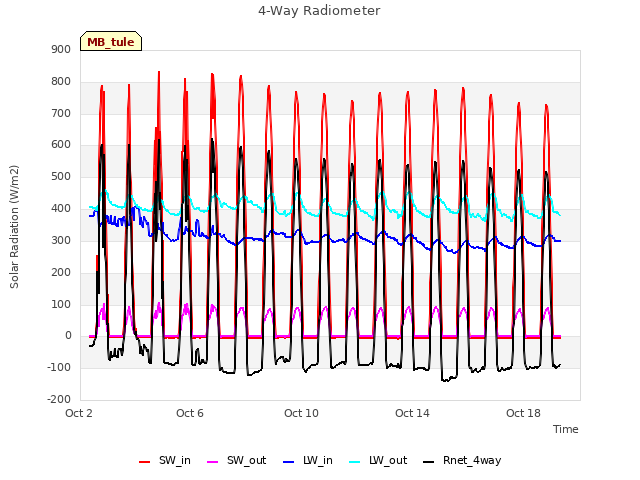Click the Time axis title
Screen dimensions: 640x480
click(x=566, y=429)
